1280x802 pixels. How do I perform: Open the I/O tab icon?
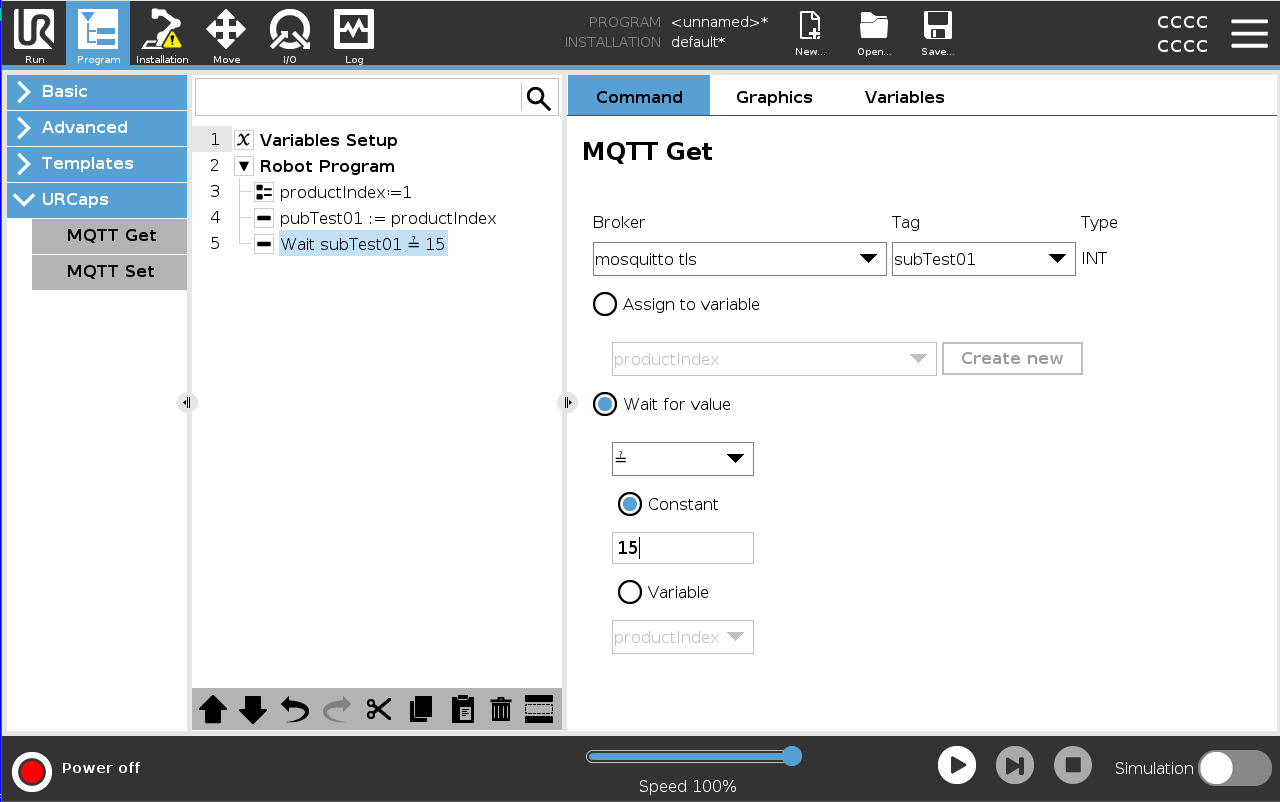[x=290, y=34]
